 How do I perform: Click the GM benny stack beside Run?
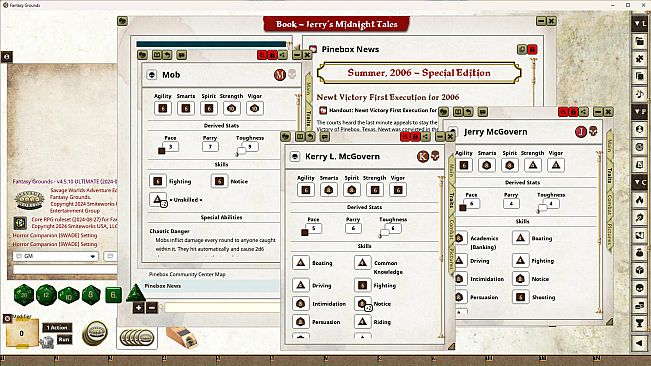click(95, 333)
